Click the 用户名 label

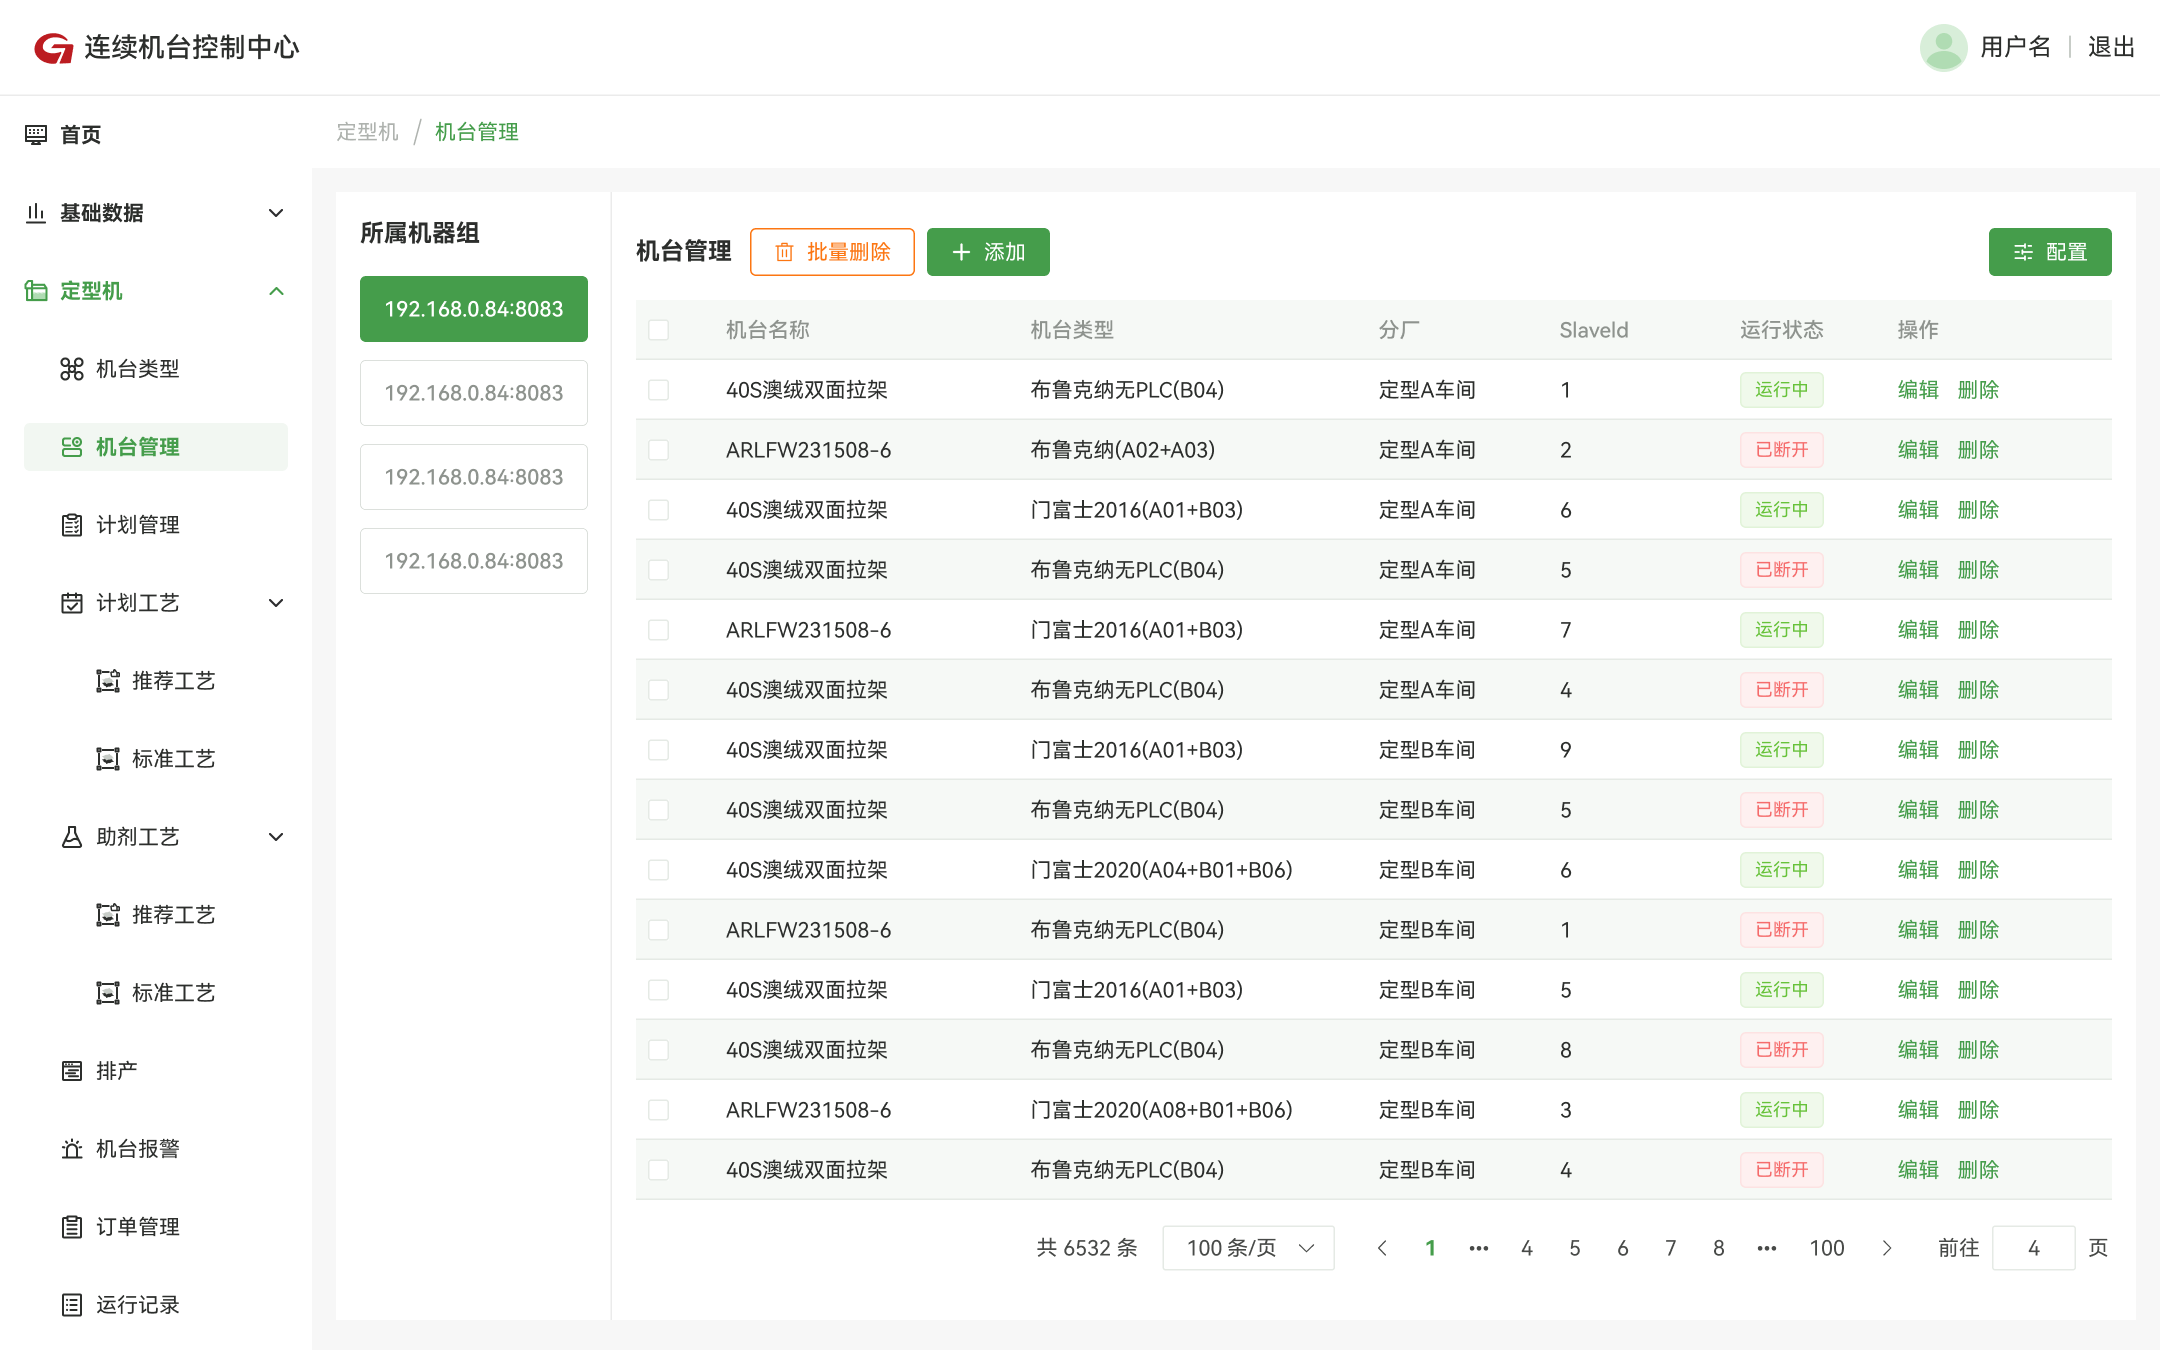click(2016, 47)
